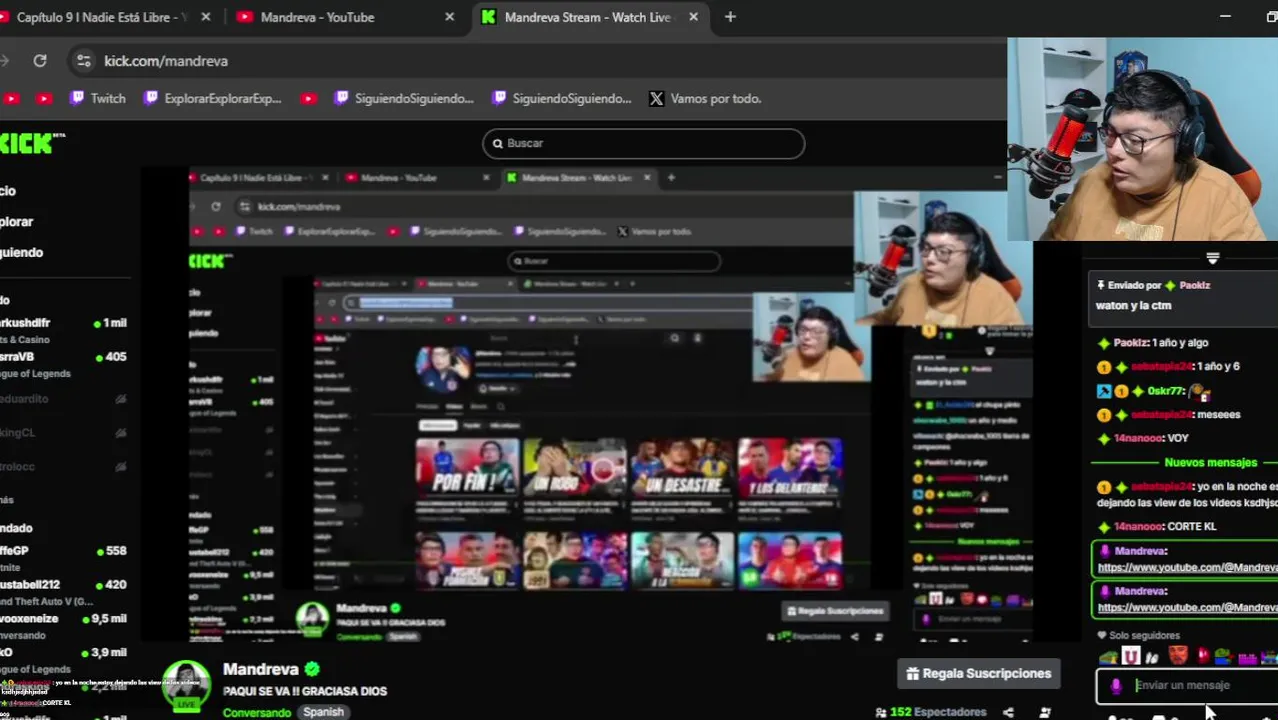
Task: Open the X bookmark Vamos por todo
Action: [705, 98]
